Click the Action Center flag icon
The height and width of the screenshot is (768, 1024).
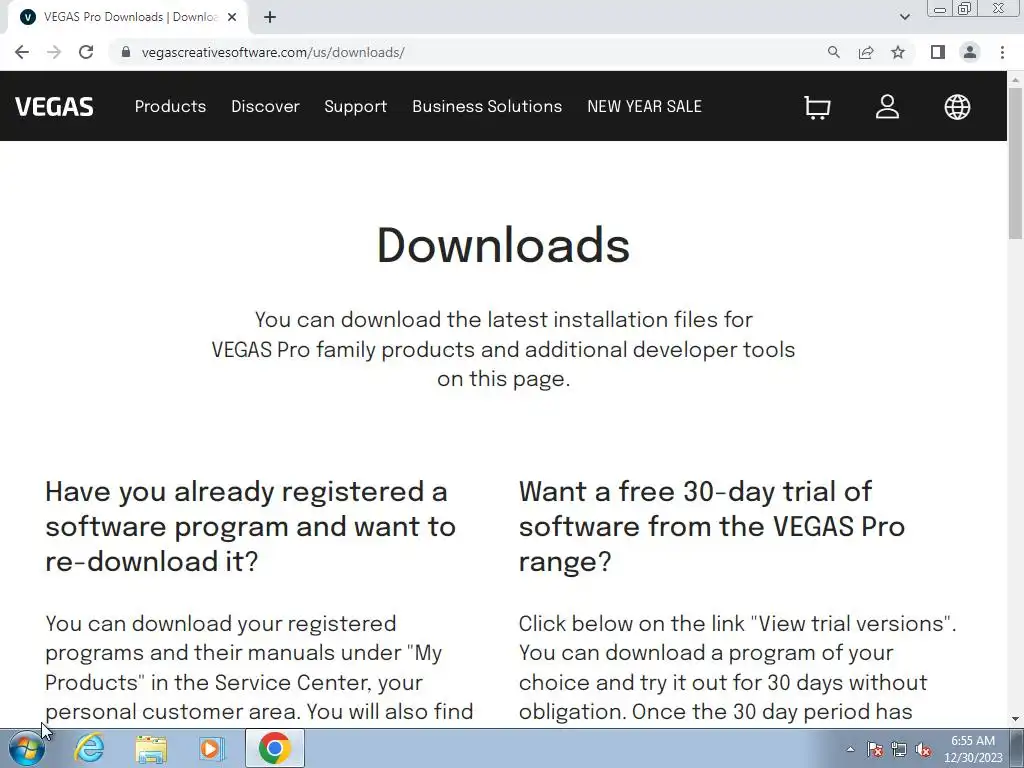(875, 750)
